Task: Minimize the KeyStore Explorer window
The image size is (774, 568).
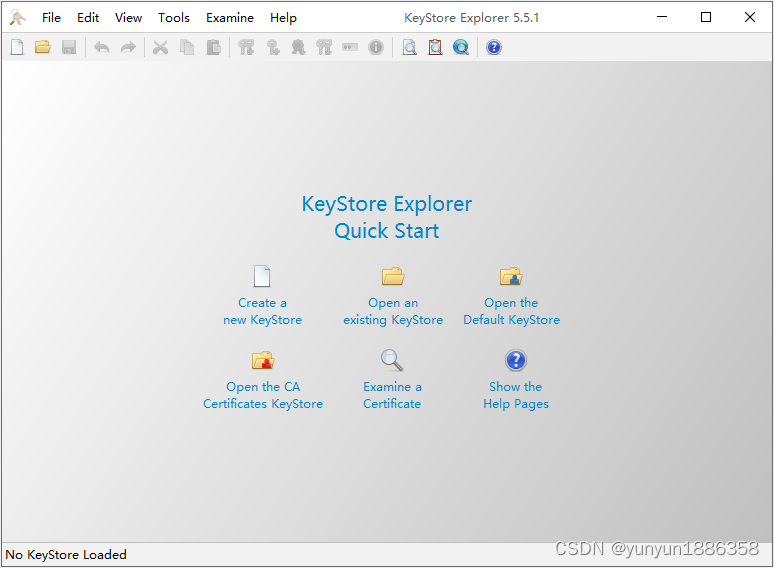Action: pos(662,17)
